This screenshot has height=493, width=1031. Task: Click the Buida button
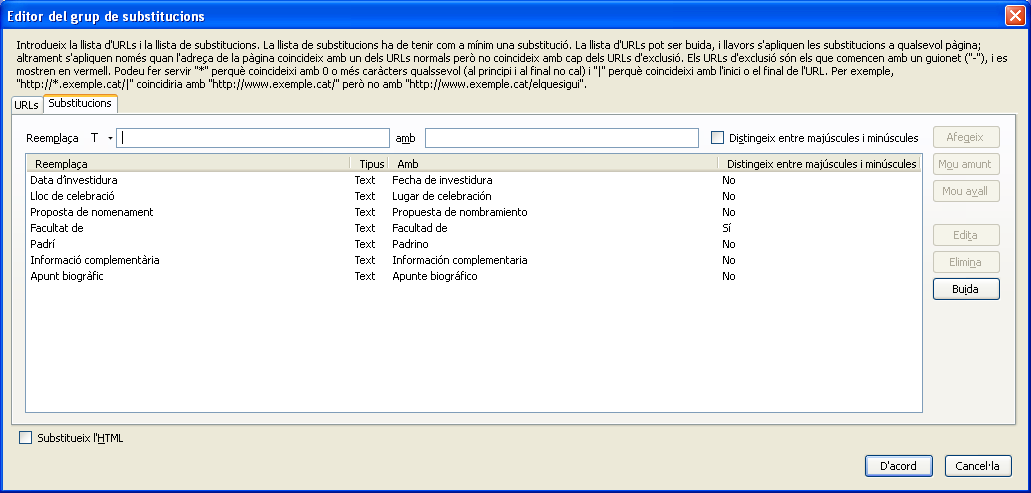tap(965, 289)
